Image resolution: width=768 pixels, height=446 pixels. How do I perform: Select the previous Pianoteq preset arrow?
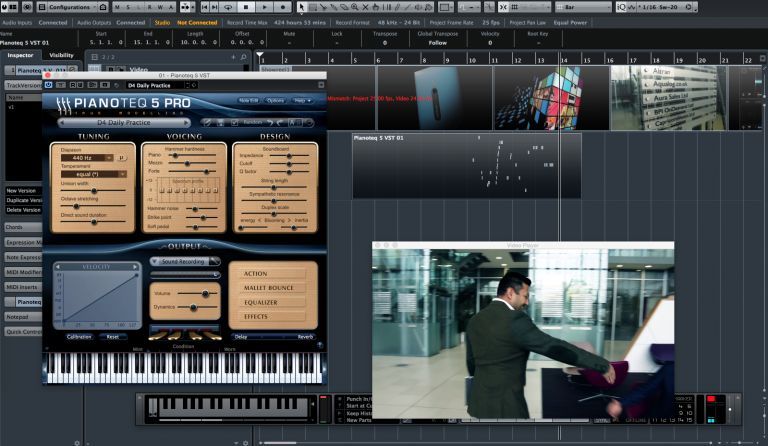[62, 123]
